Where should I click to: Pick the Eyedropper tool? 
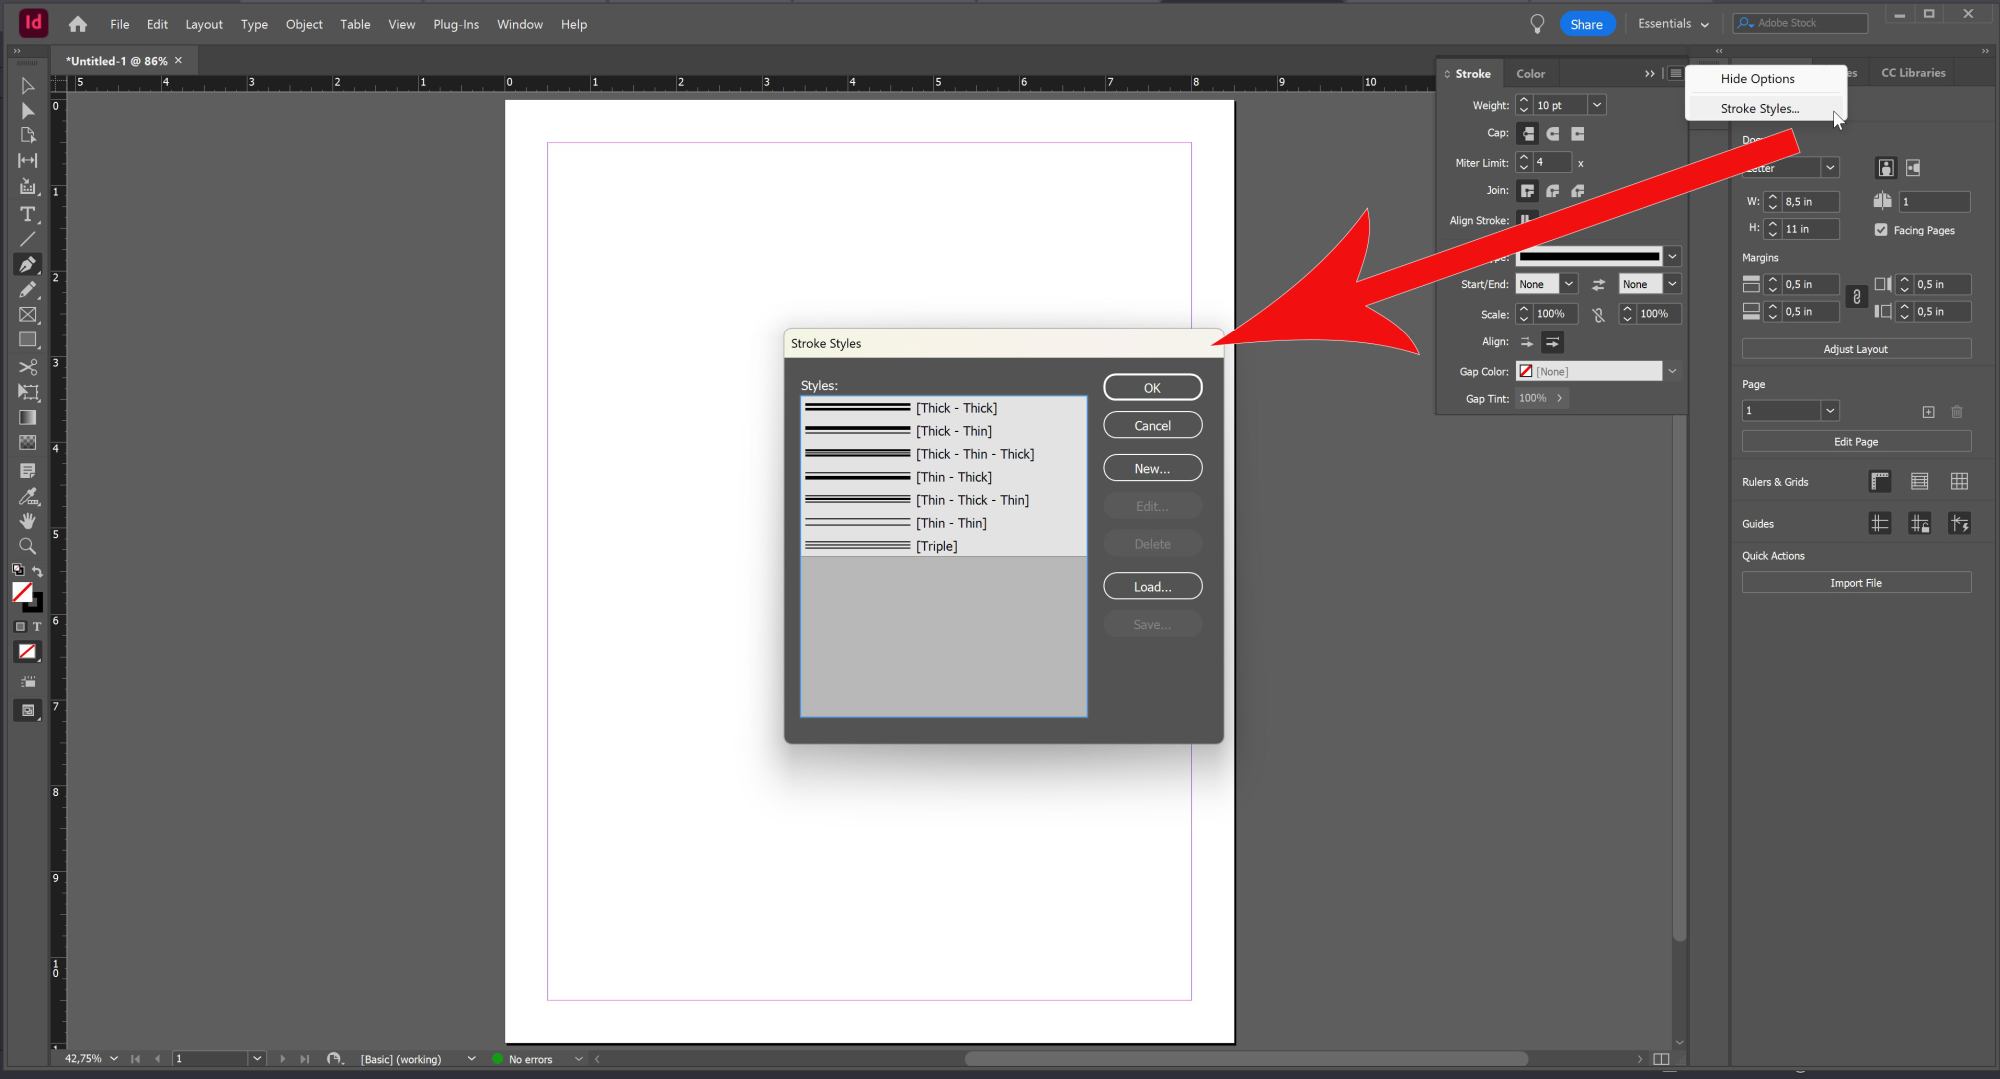tap(28, 496)
